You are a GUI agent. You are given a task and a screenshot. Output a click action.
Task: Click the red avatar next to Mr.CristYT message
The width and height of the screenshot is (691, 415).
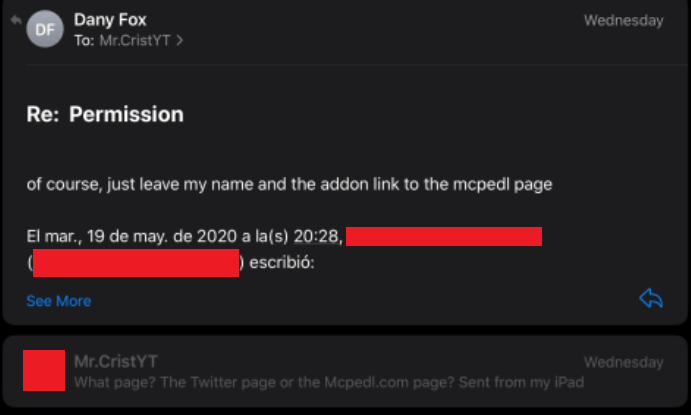tap(44, 371)
